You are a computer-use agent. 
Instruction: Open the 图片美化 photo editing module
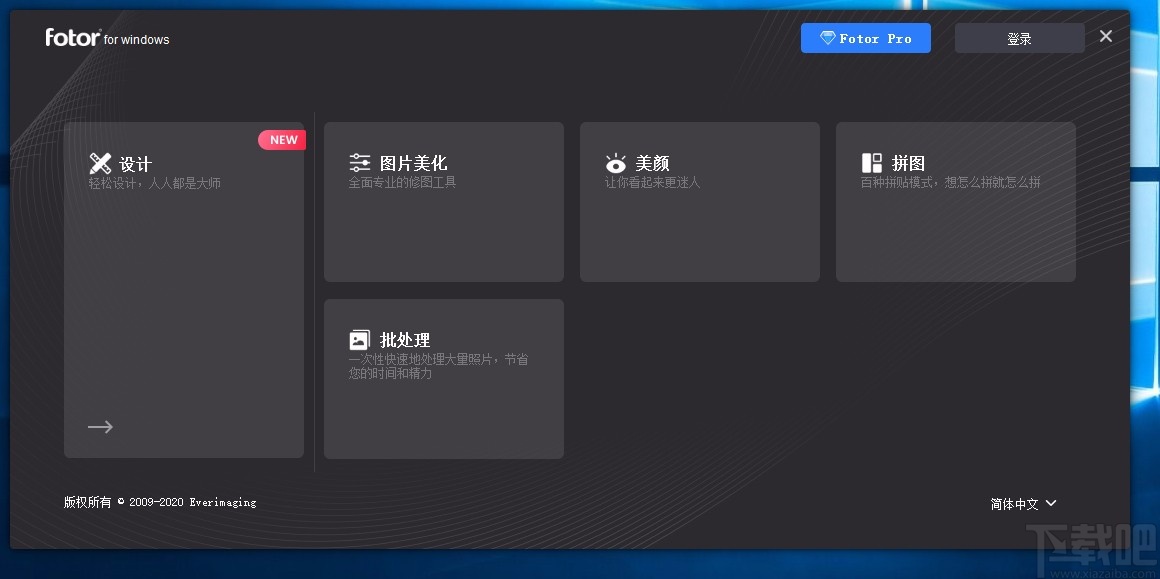coord(443,200)
